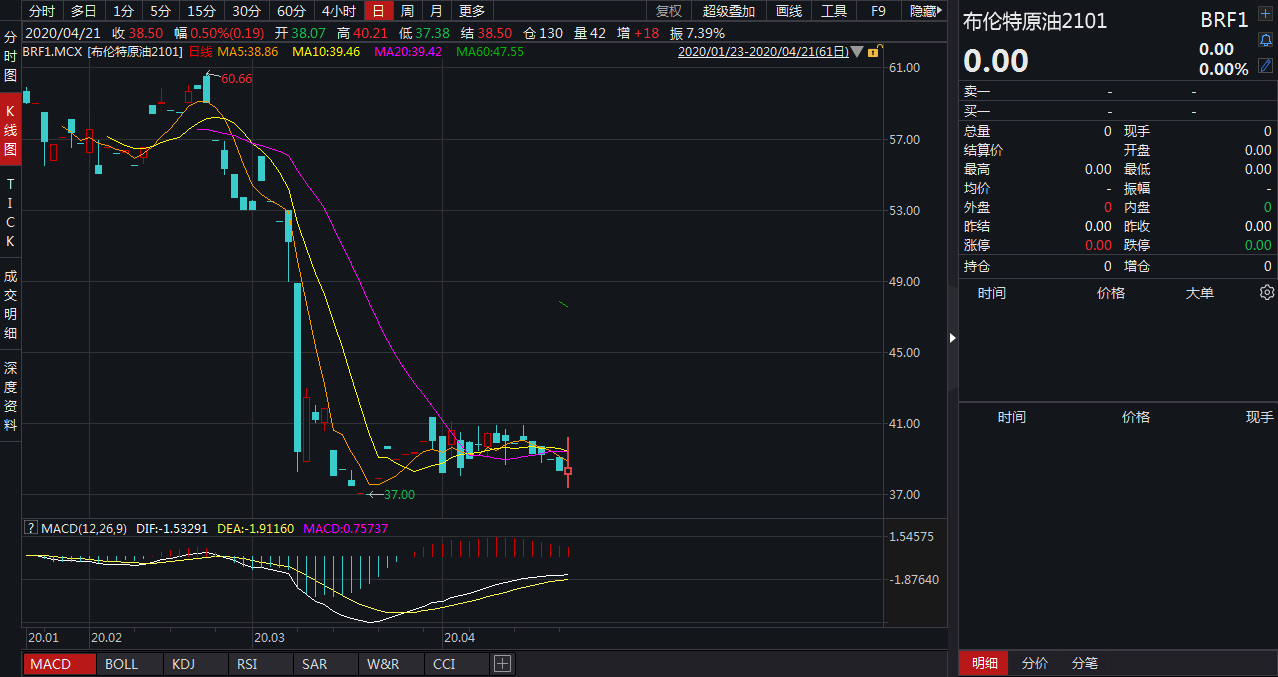Open the 分时图 sidebar view

pos(10,55)
